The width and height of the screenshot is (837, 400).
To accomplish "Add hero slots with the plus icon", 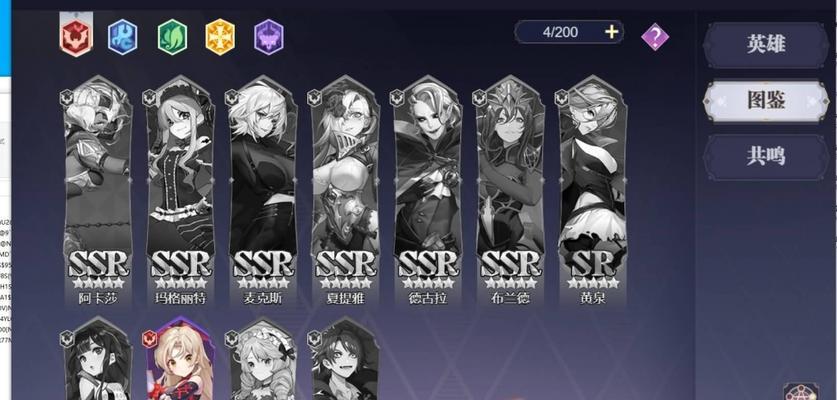I will click(611, 32).
